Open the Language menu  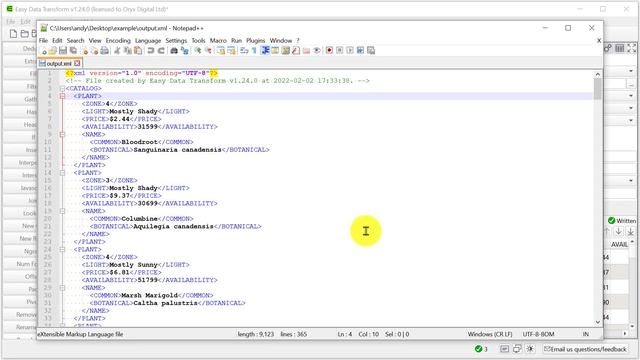tap(148, 40)
